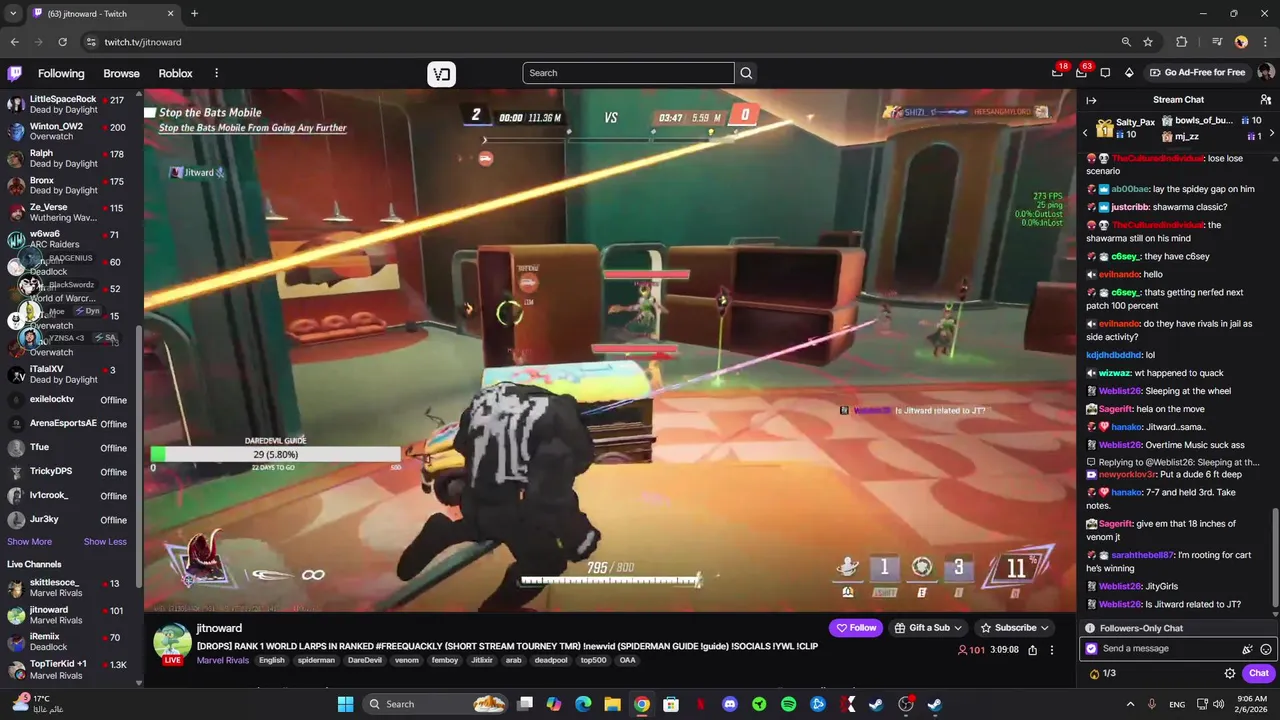The height and width of the screenshot is (720, 1280).
Task: Open the Gift a Sub dropdown
Action: coord(929,628)
